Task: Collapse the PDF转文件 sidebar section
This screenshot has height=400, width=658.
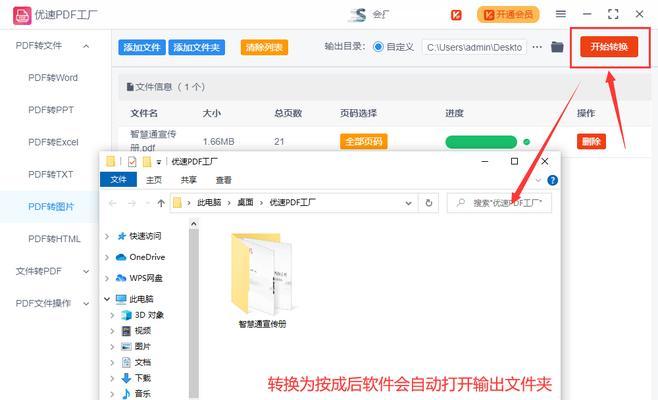Action: click(86, 46)
